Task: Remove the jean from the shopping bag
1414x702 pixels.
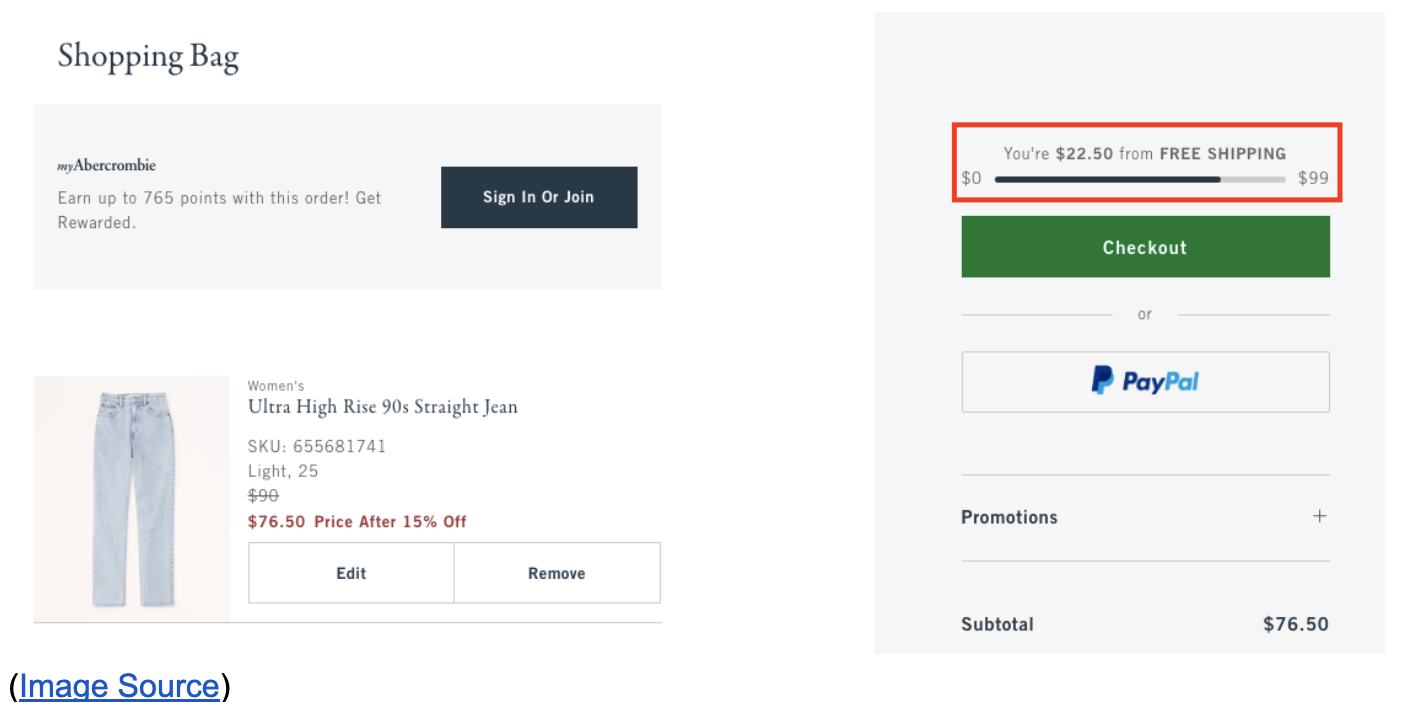Action: 557,573
